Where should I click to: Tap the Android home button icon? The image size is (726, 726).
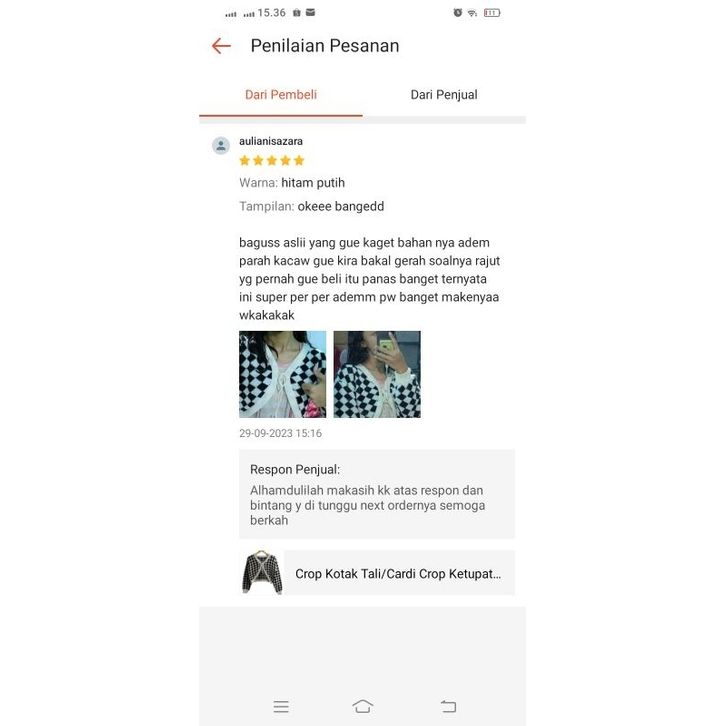pyautogui.click(x=363, y=706)
